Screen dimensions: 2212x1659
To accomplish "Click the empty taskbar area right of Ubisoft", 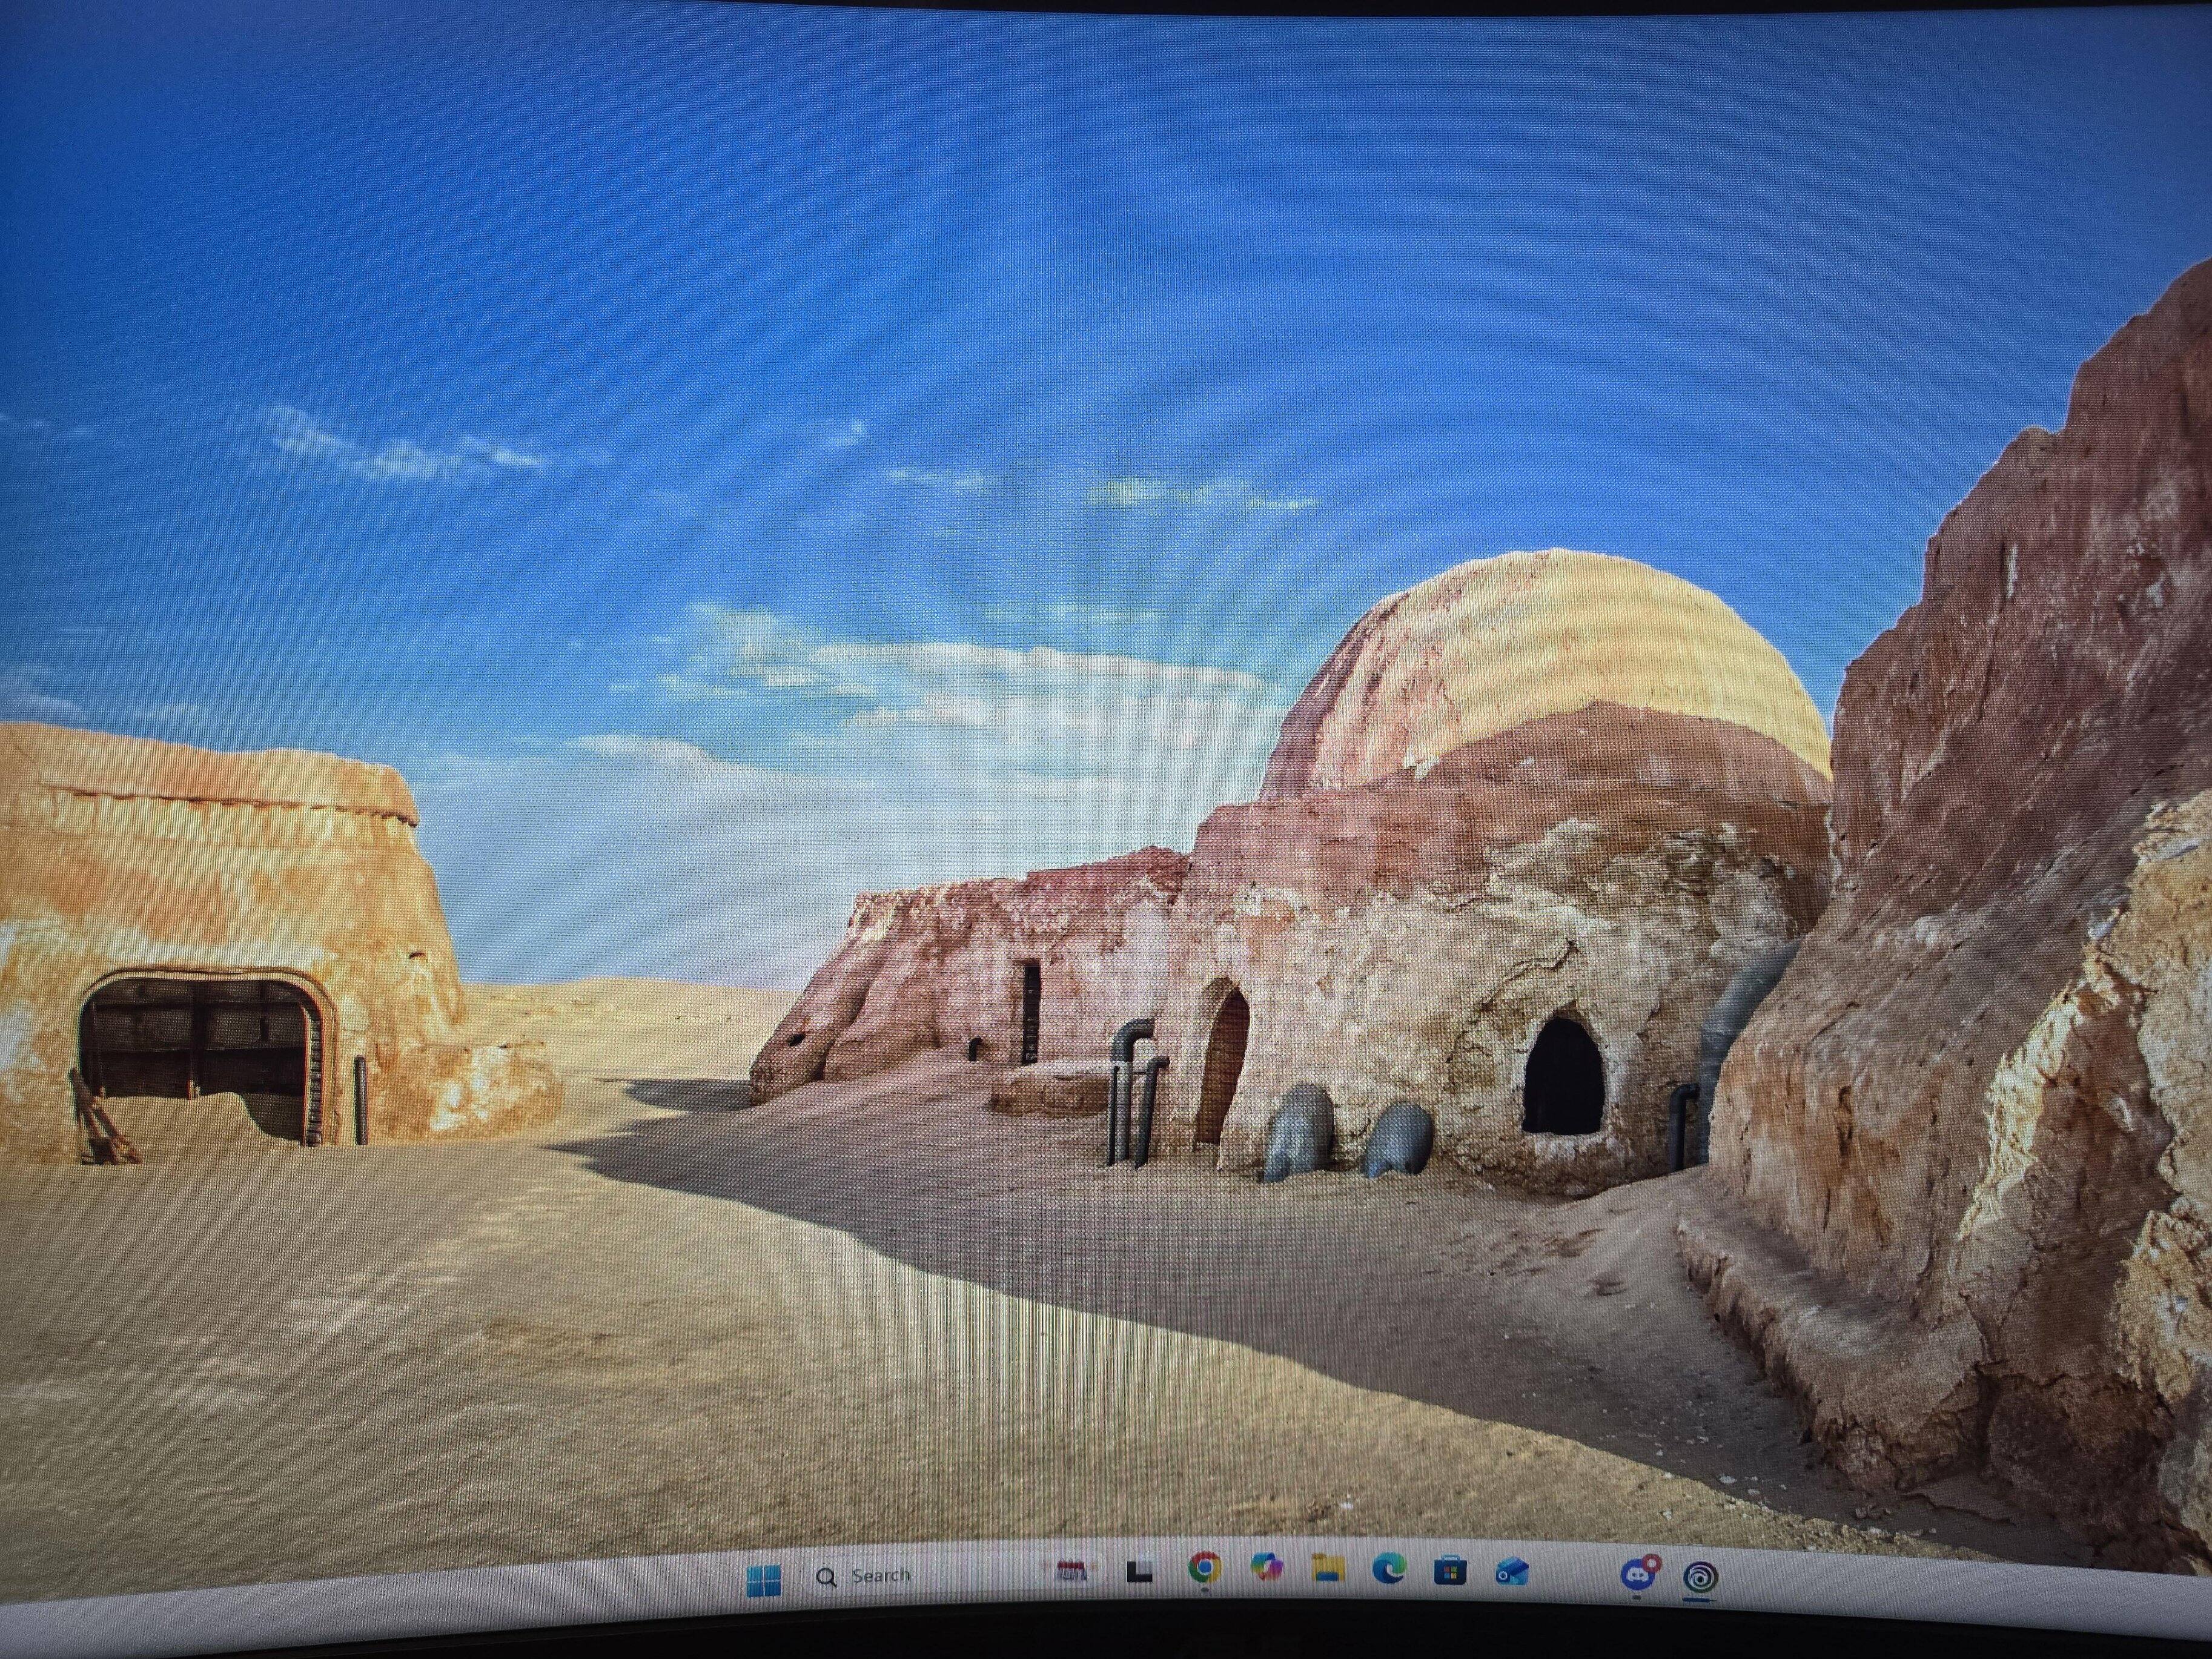I will (x=1850, y=1585).
